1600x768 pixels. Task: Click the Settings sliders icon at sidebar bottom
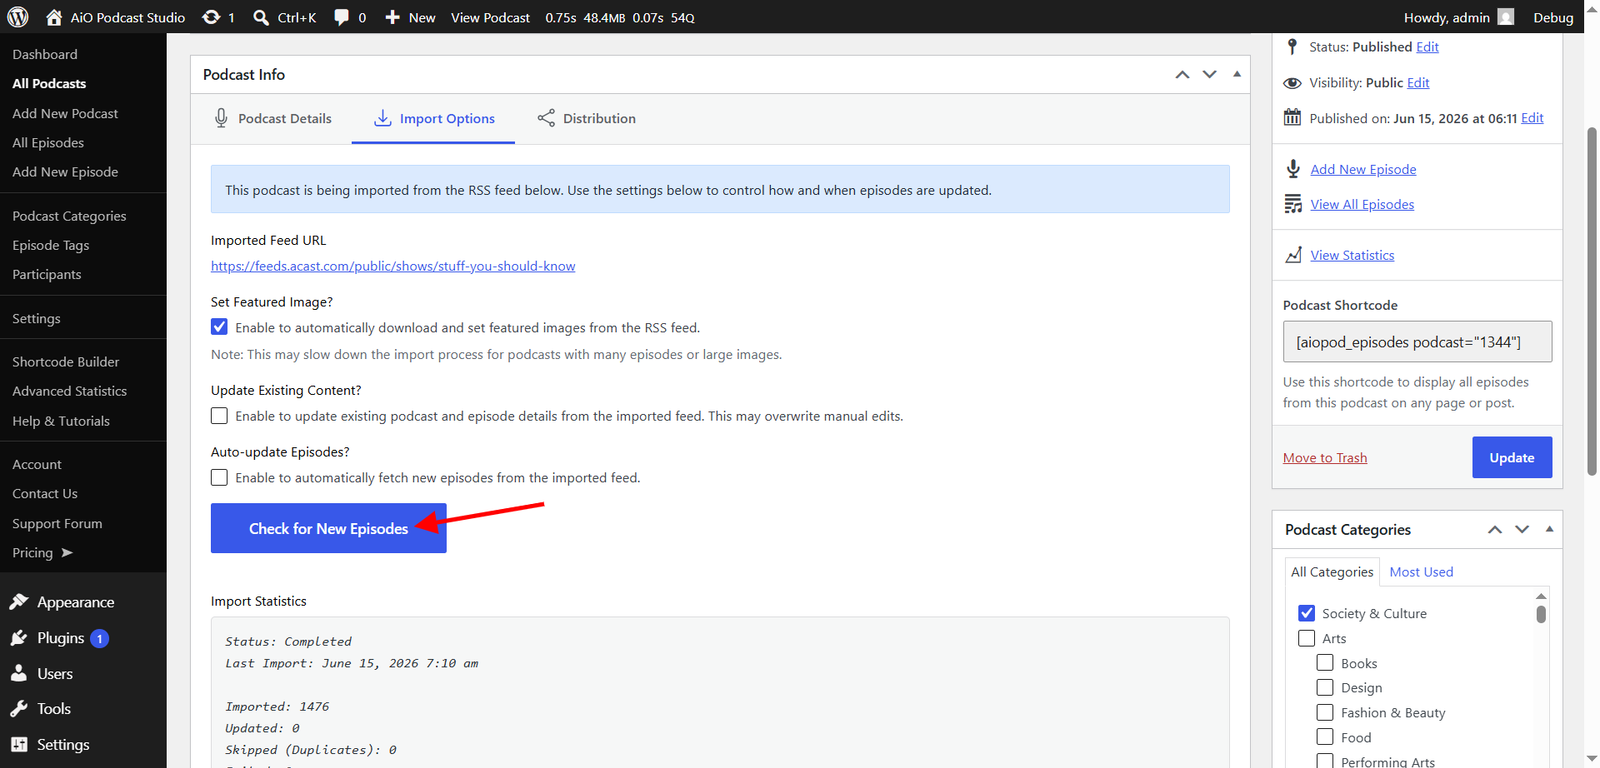[x=19, y=744]
